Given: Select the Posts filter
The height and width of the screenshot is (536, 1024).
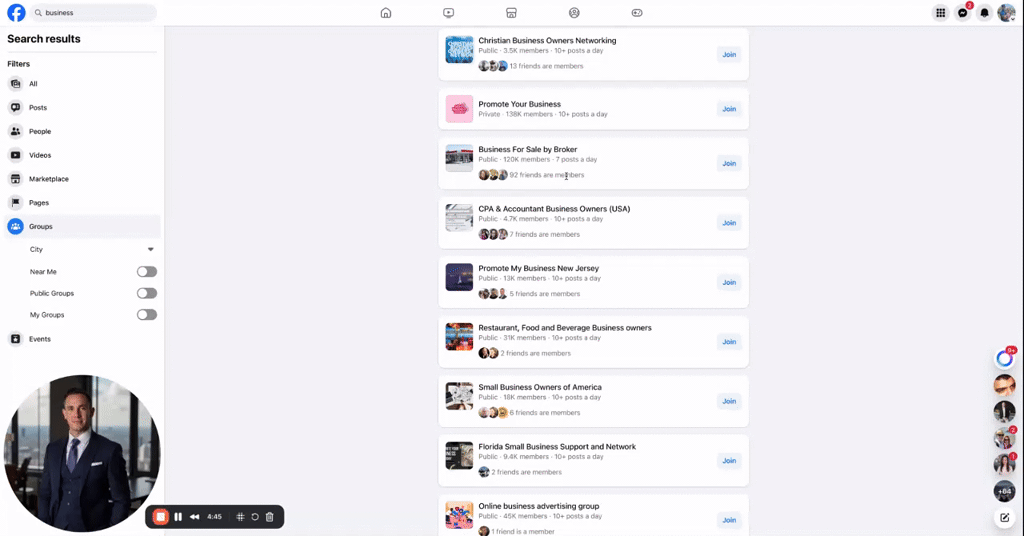Looking at the screenshot, I should [82, 107].
